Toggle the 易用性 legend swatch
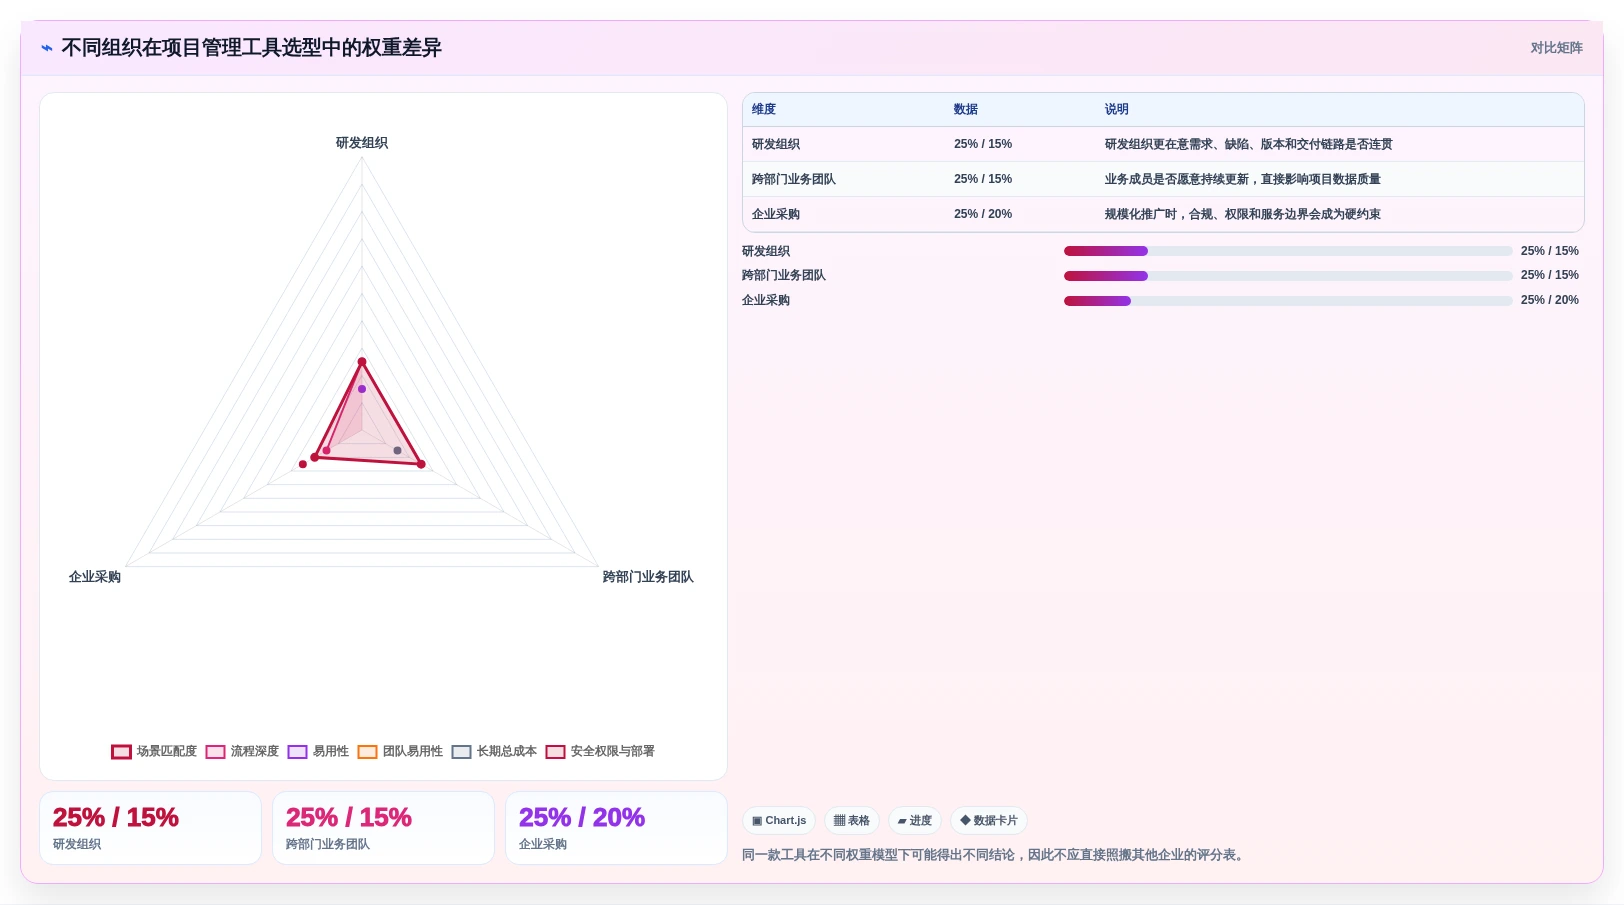1624x905 pixels. 297,752
